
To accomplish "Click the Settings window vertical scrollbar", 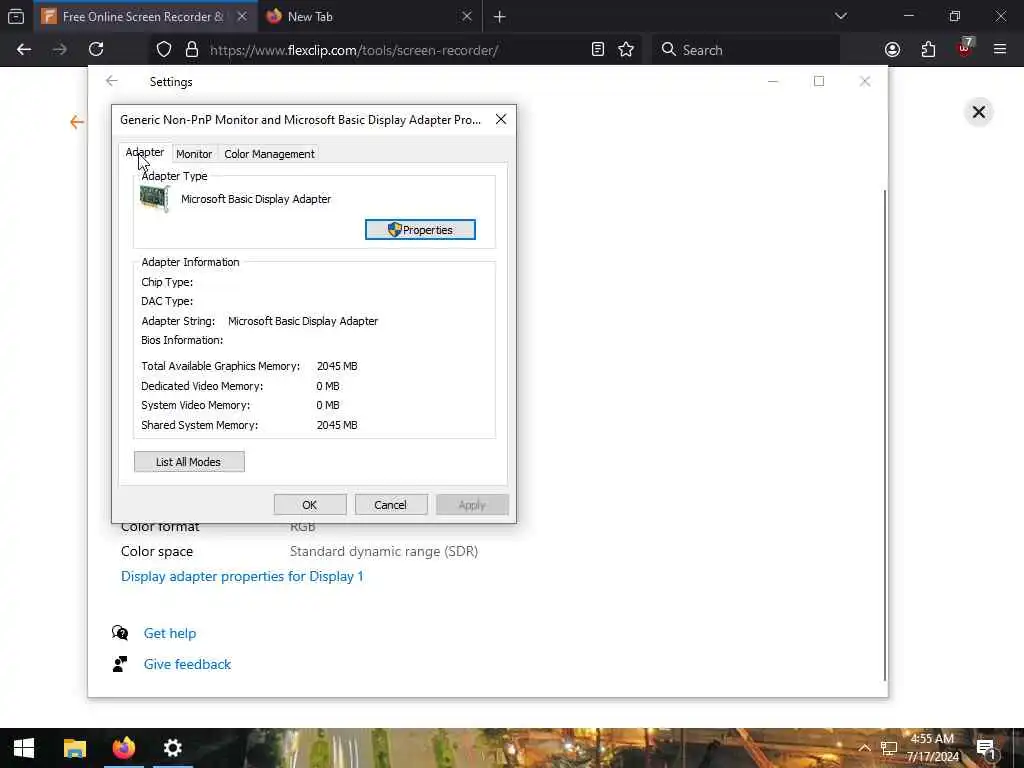I will coord(885,436).
